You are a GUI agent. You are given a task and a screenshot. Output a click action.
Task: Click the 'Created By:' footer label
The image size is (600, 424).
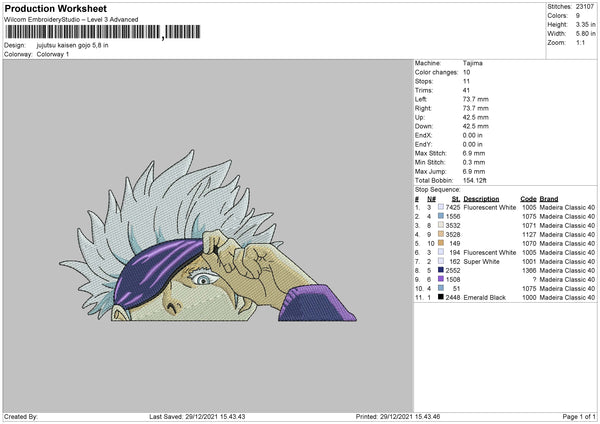coord(21,417)
